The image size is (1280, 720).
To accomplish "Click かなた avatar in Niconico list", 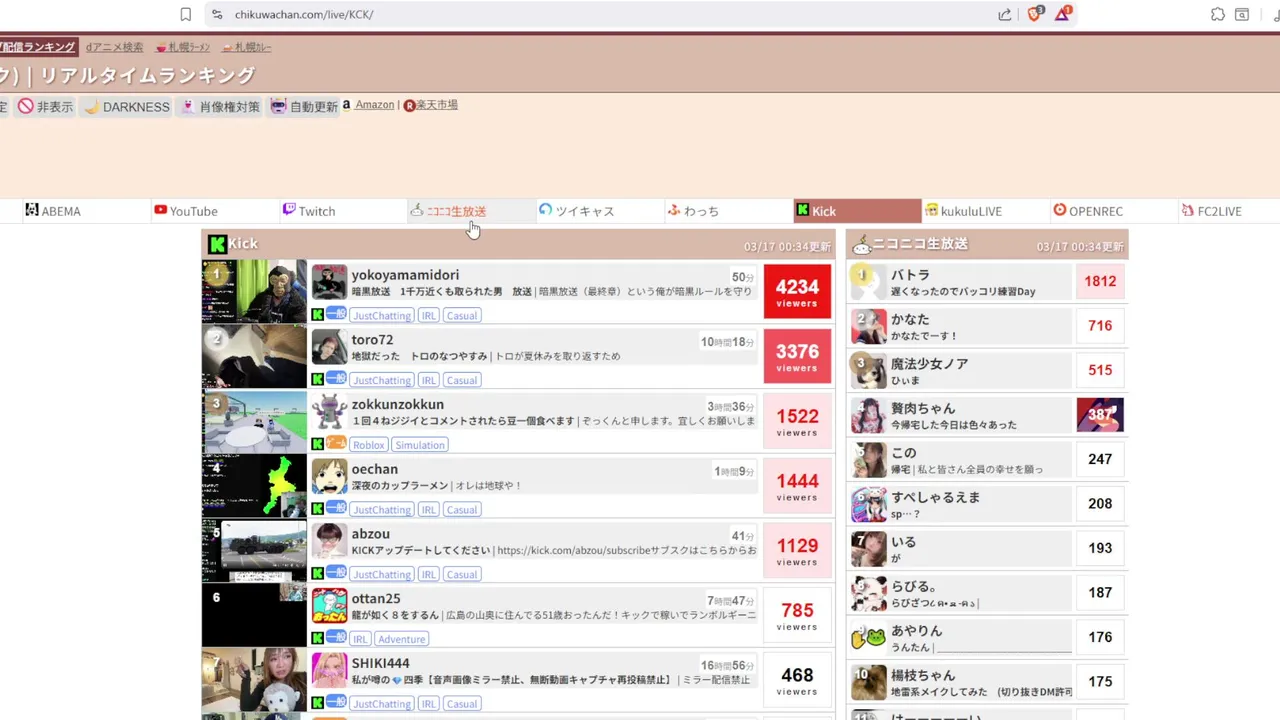I will [868, 326].
